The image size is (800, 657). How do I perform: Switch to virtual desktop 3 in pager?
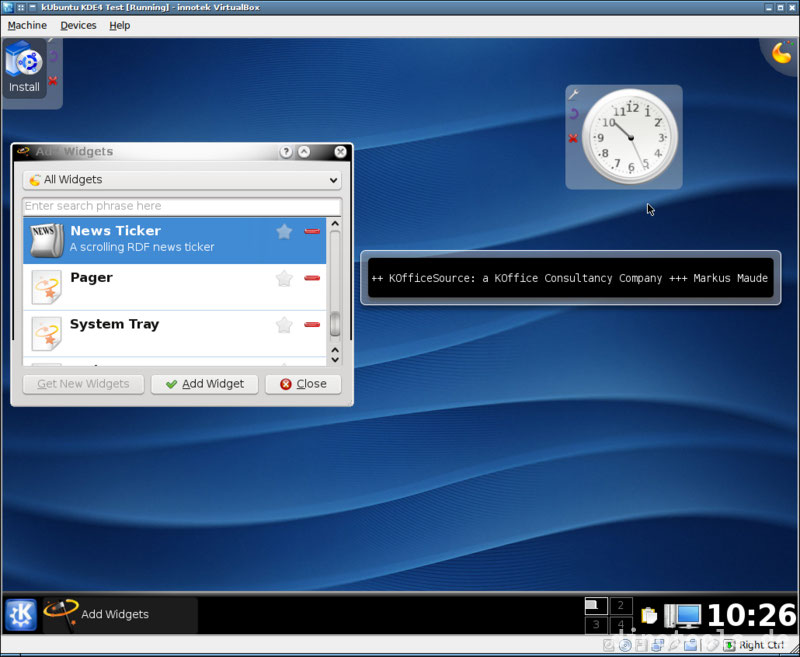596,624
